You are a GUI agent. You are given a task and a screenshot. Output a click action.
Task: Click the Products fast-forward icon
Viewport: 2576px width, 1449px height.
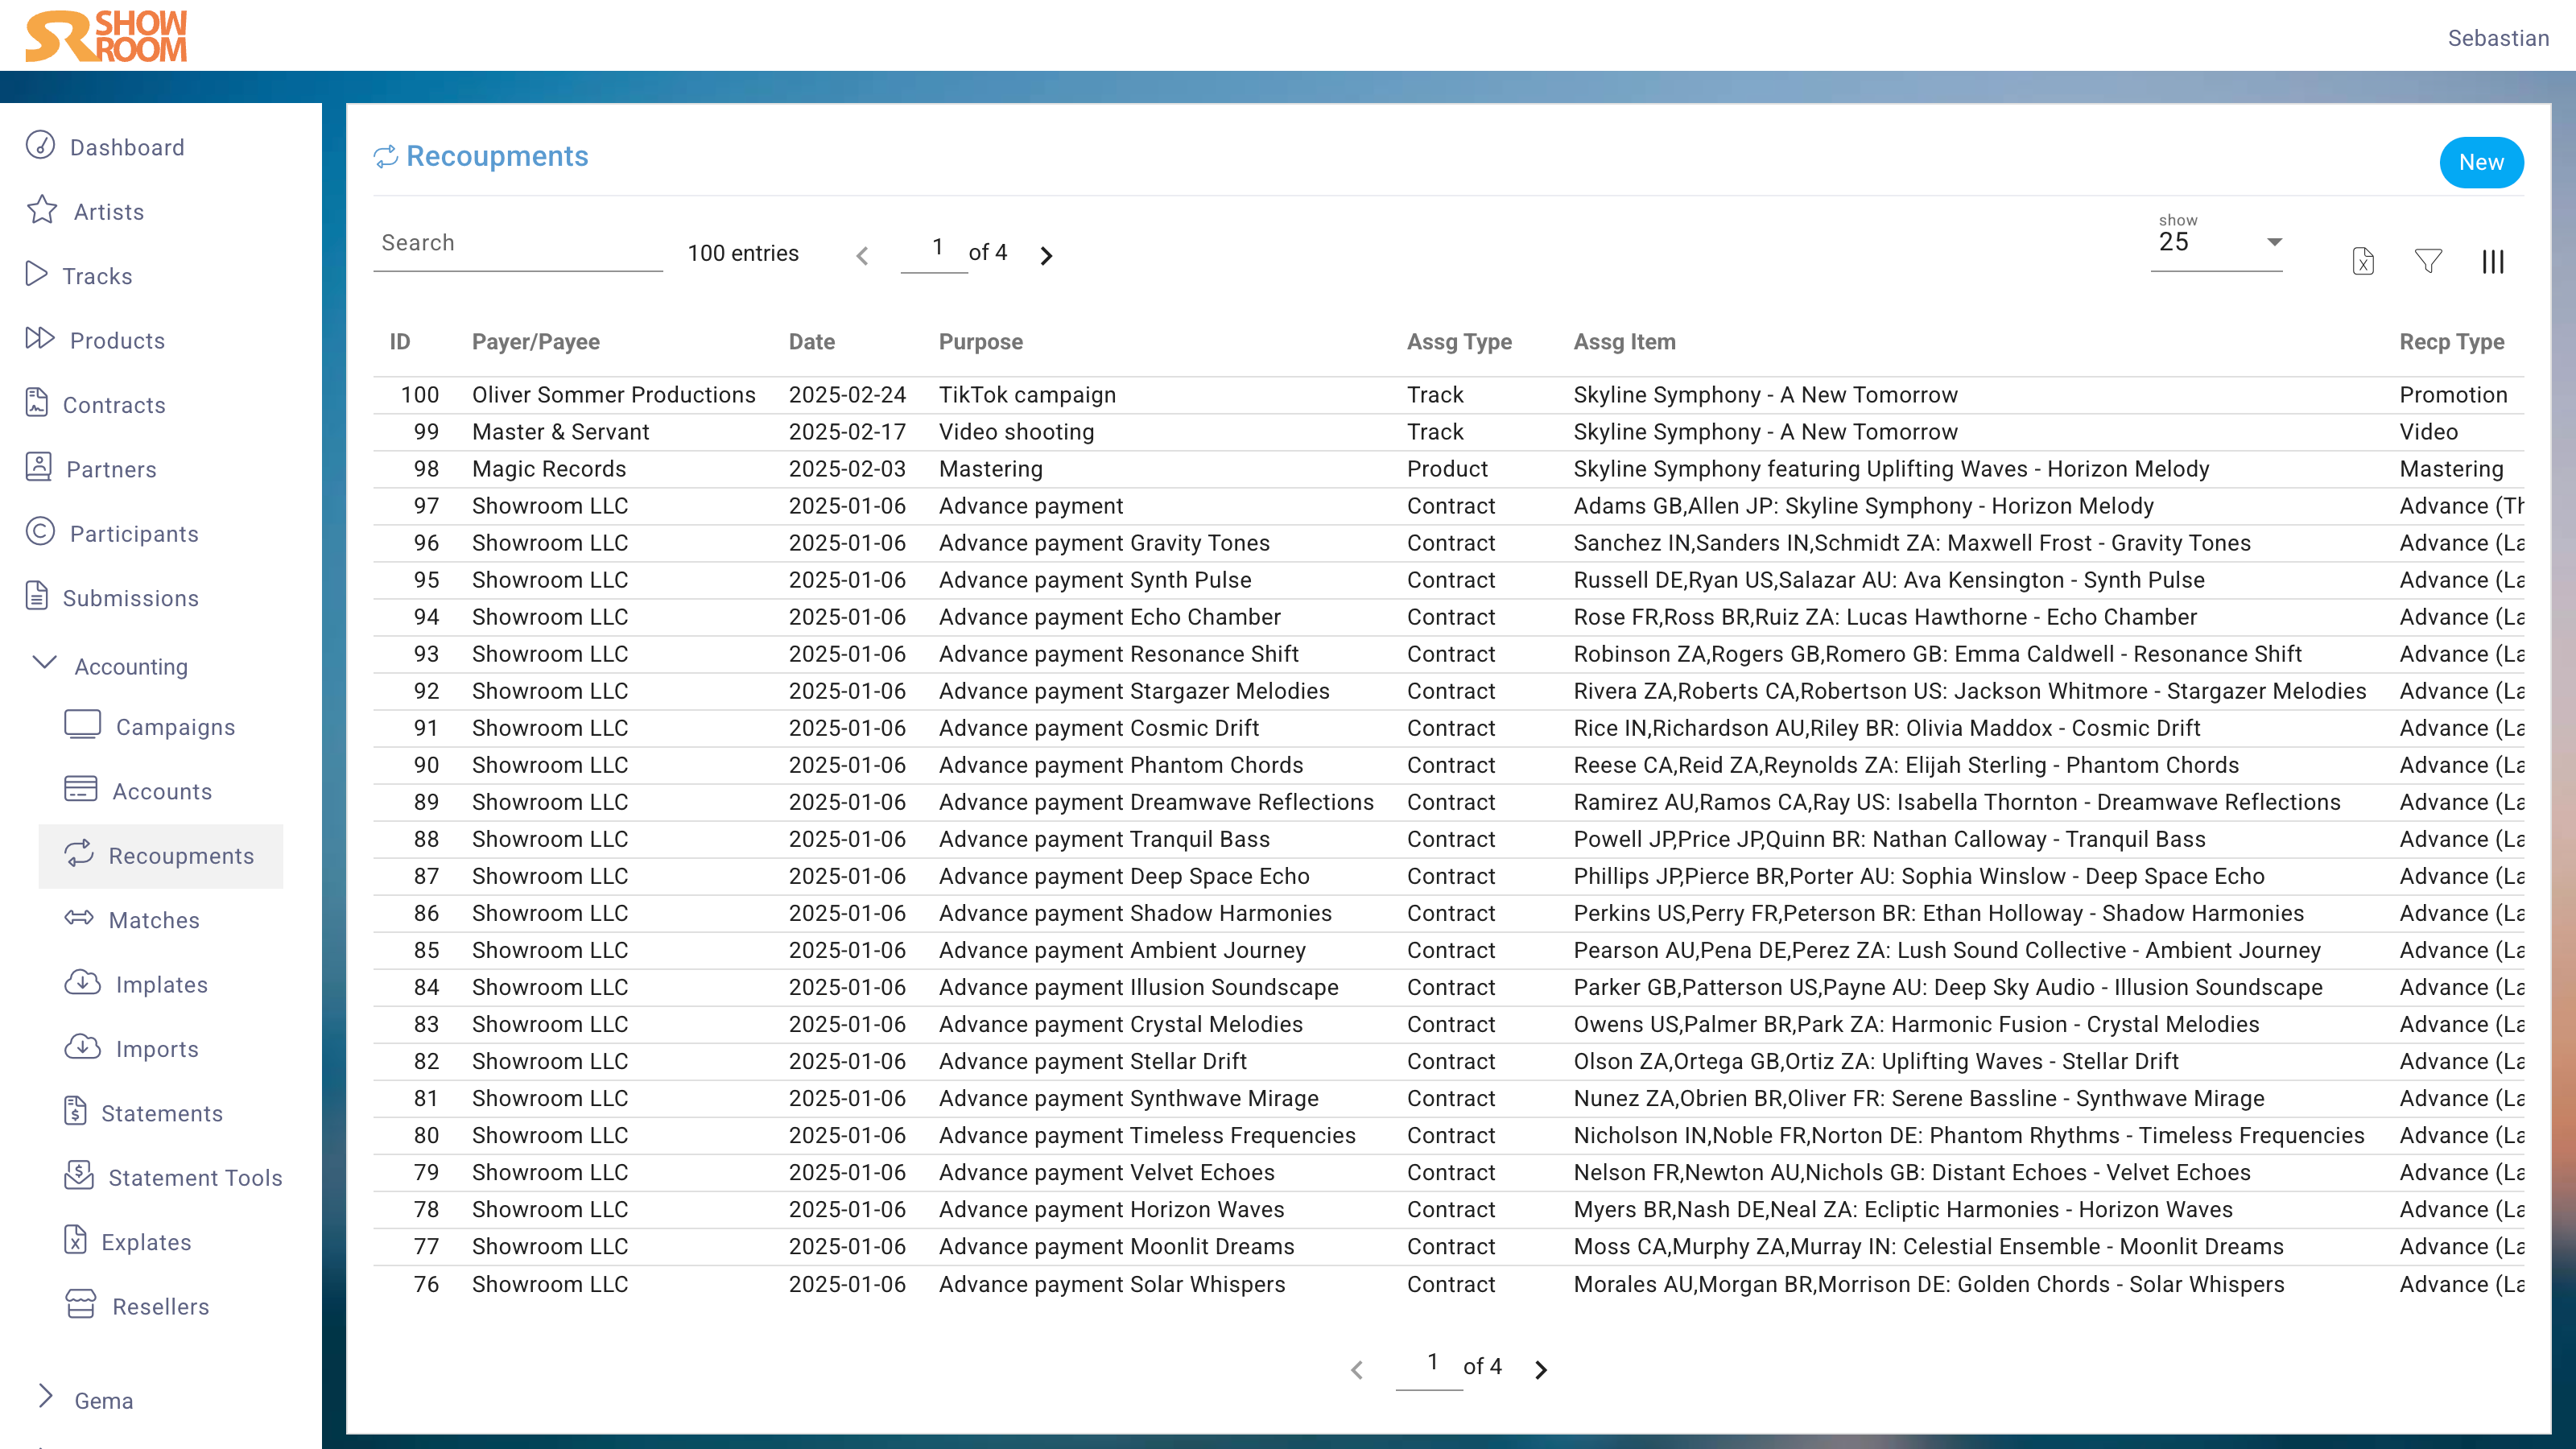(x=40, y=339)
